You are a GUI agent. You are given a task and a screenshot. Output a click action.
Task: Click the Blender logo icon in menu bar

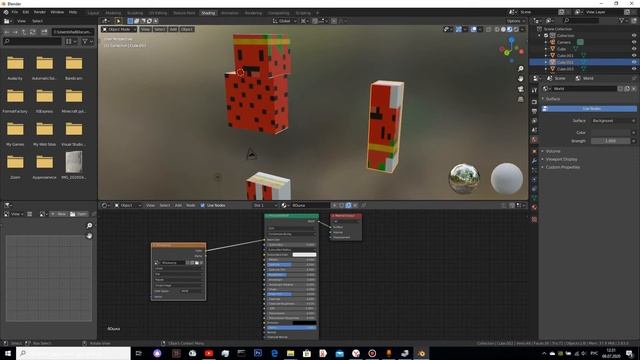(x=6, y=12)
